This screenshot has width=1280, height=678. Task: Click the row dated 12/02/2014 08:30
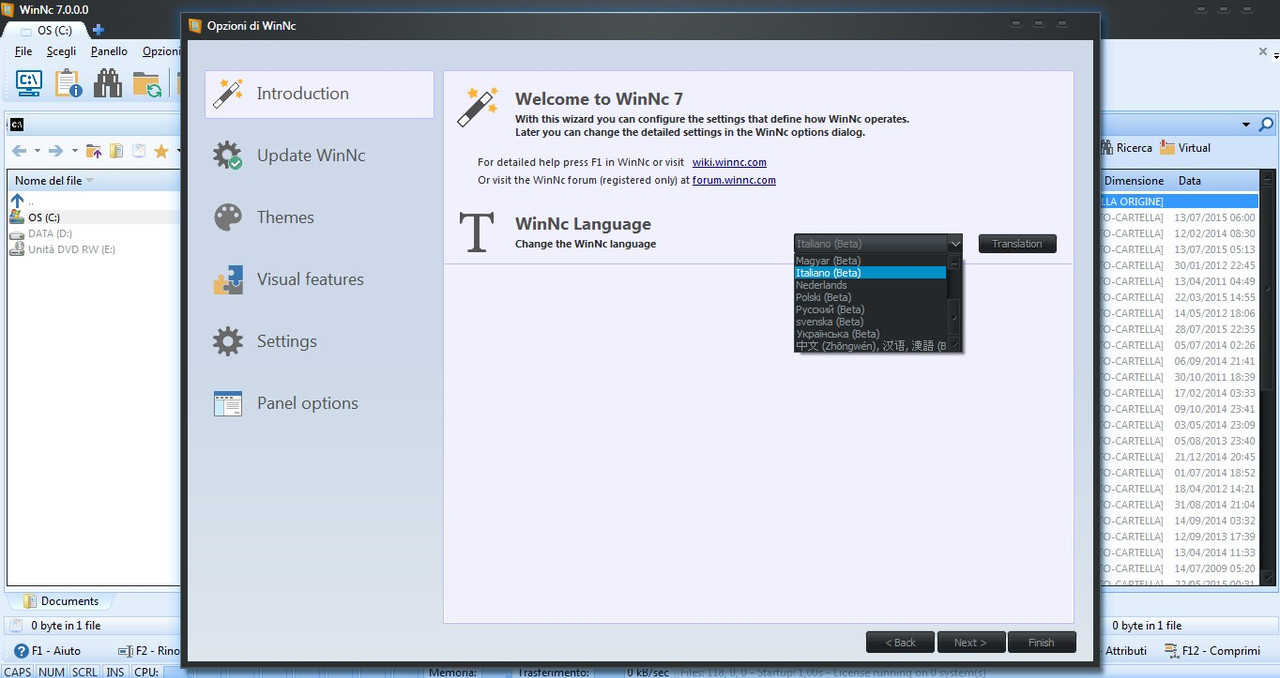tap(1178, 233)
